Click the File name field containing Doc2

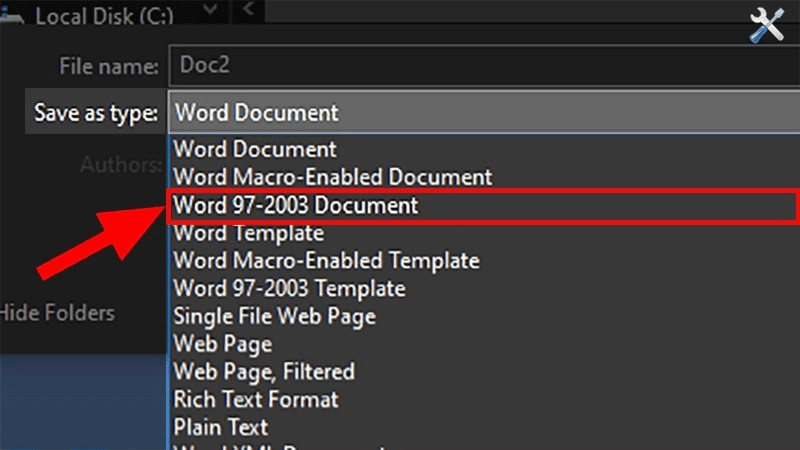[x=480, y=66]
